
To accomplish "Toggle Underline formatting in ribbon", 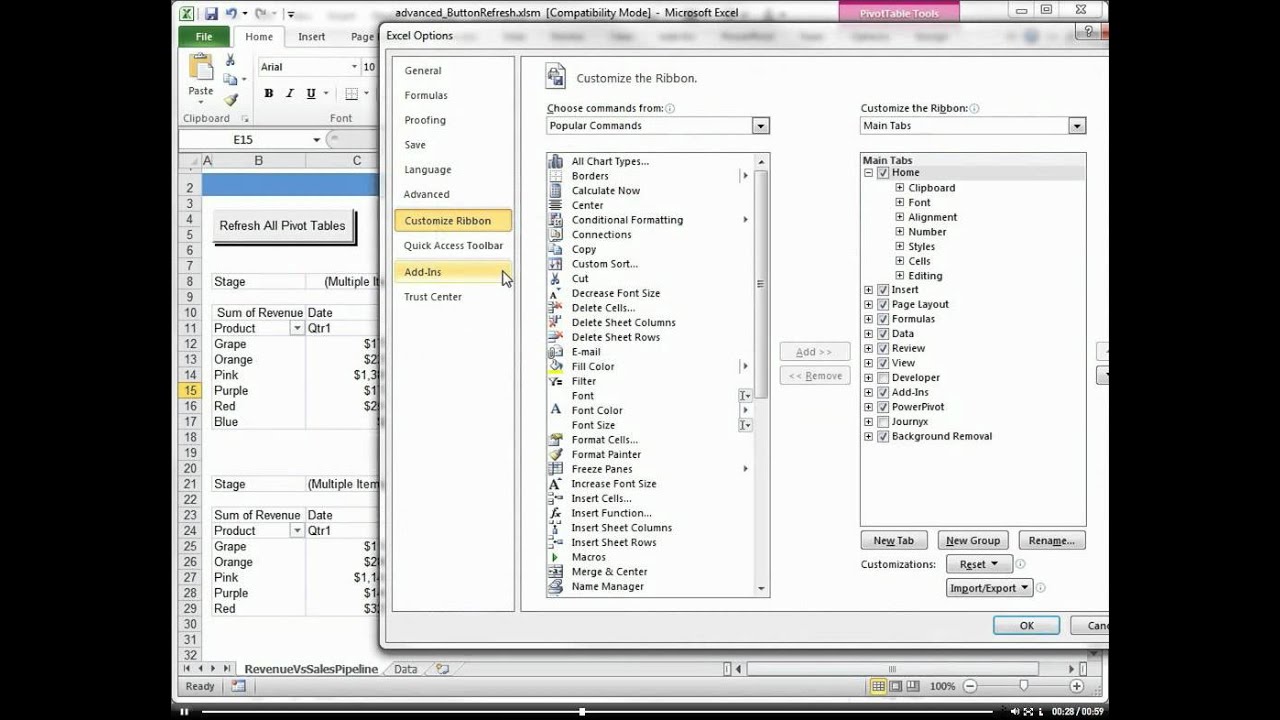I will coord(311,93).
